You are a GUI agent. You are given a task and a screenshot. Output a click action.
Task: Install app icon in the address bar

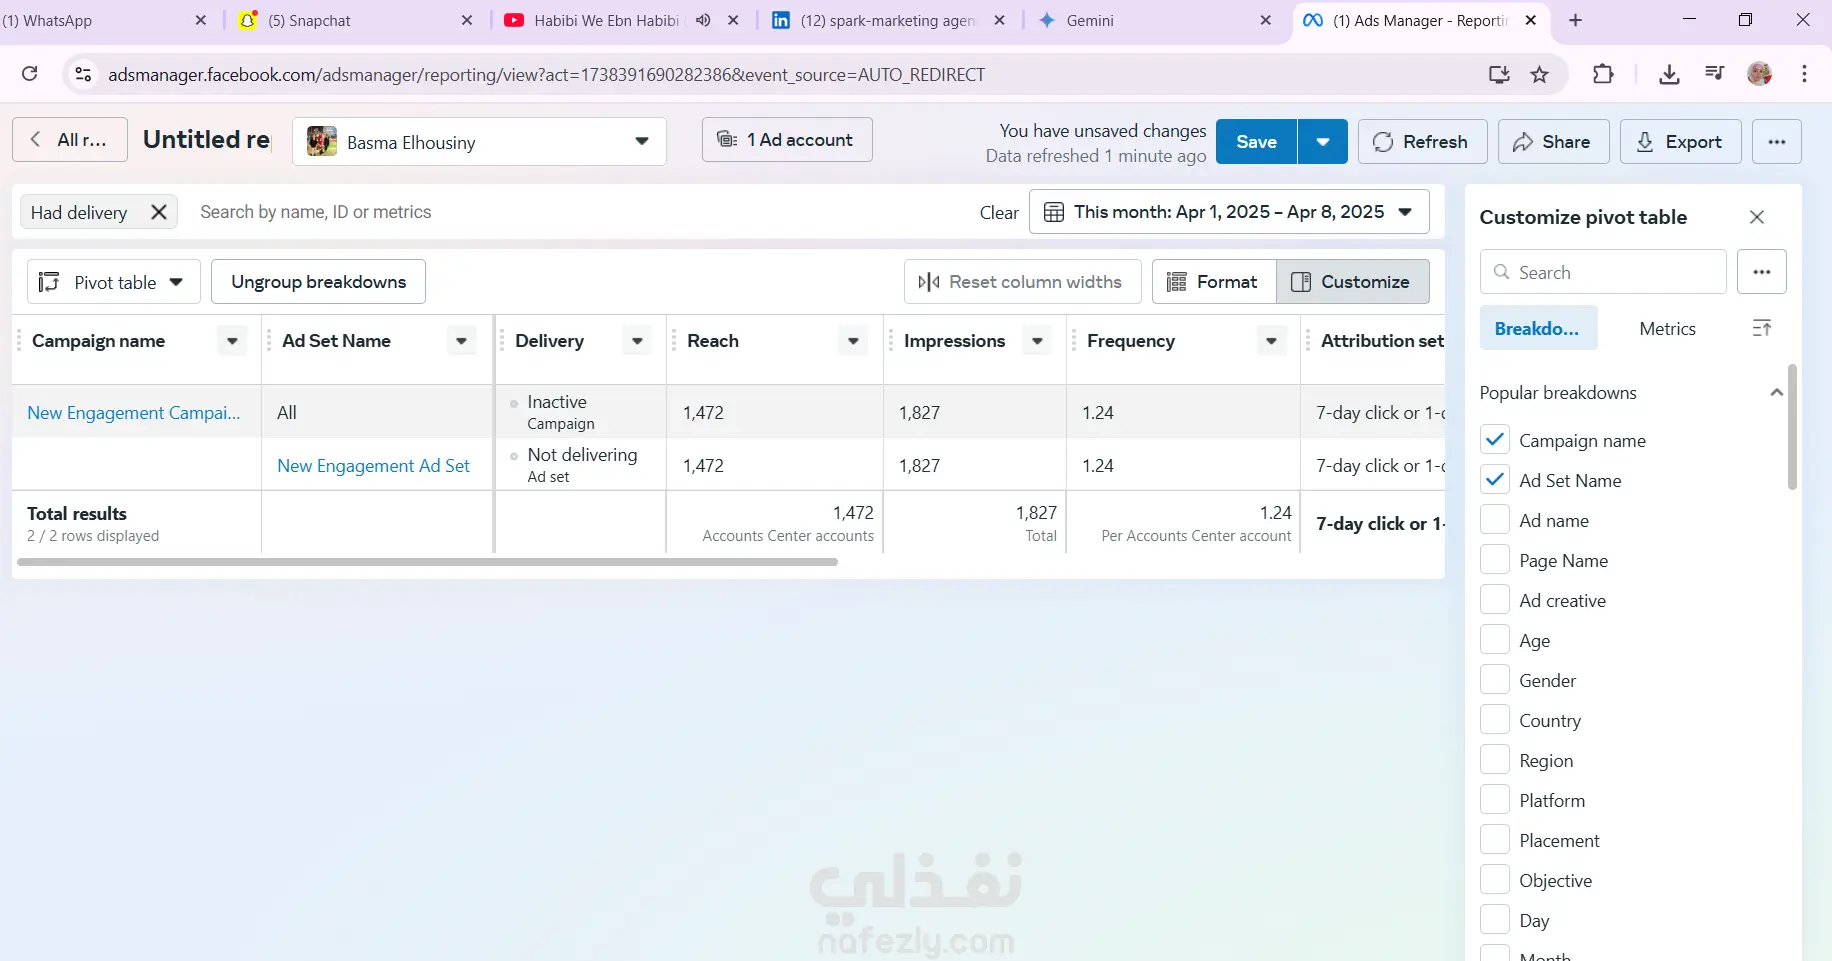click(x=1498, y=74)
